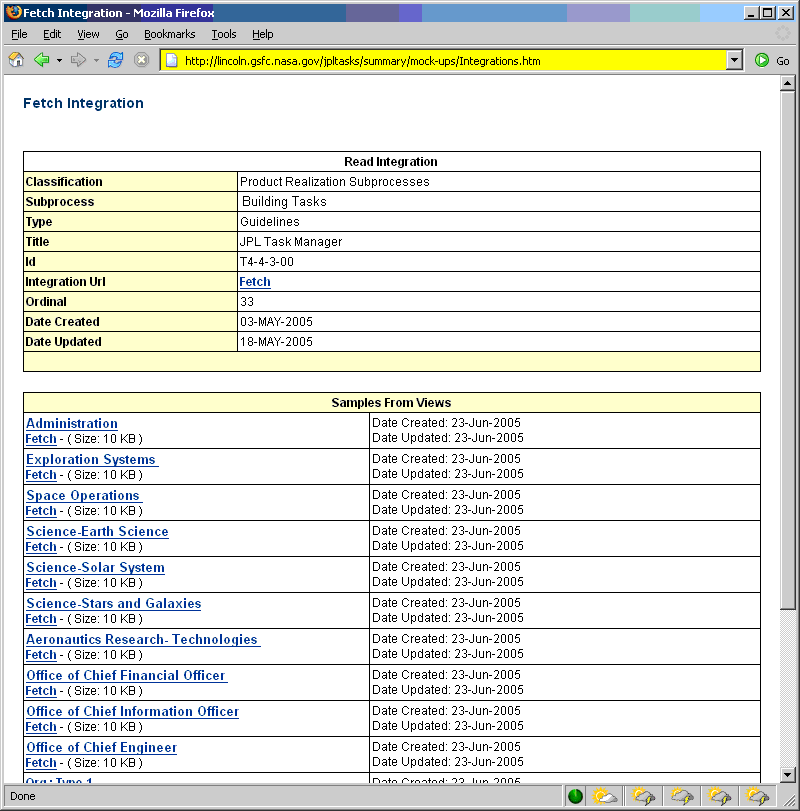Select the T4-4-3-00 Id value
The height and width of the screenshot is (811, 800).
click(267, 262)
